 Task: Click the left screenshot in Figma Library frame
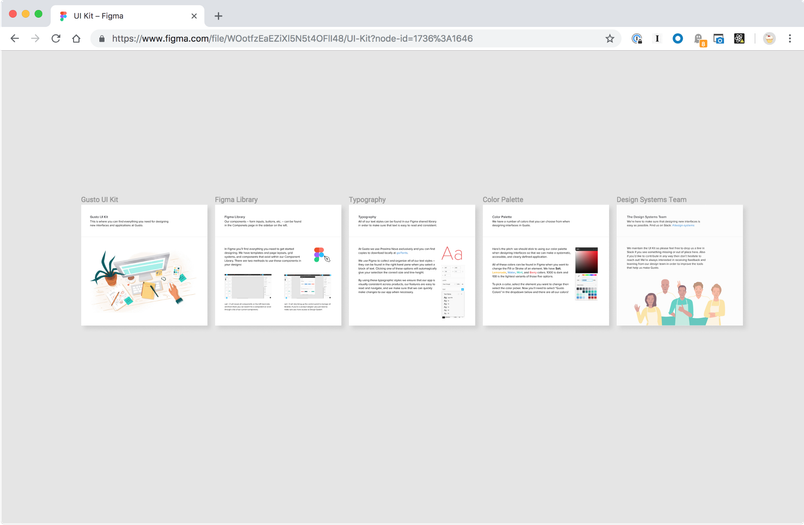[x=248, y=287]
